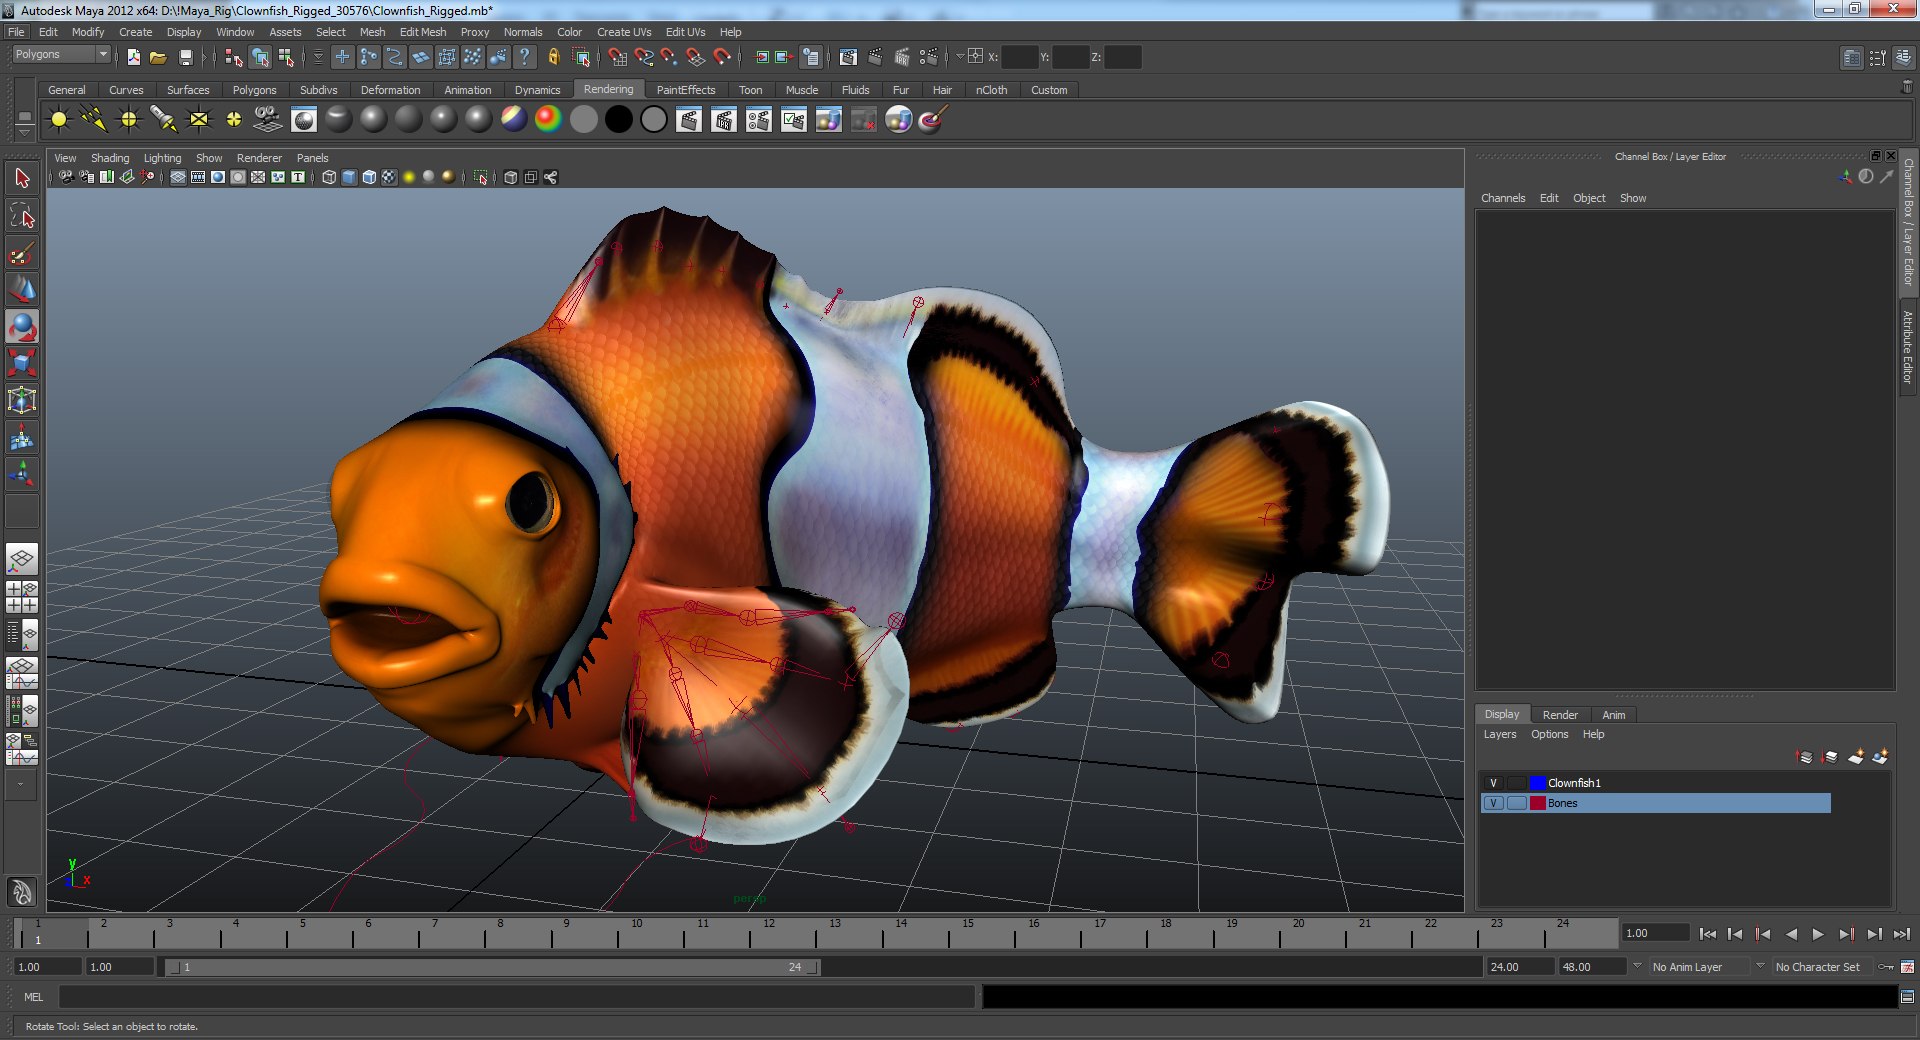Toggle Clownfish1 layer display type box

click(1517, 783)
